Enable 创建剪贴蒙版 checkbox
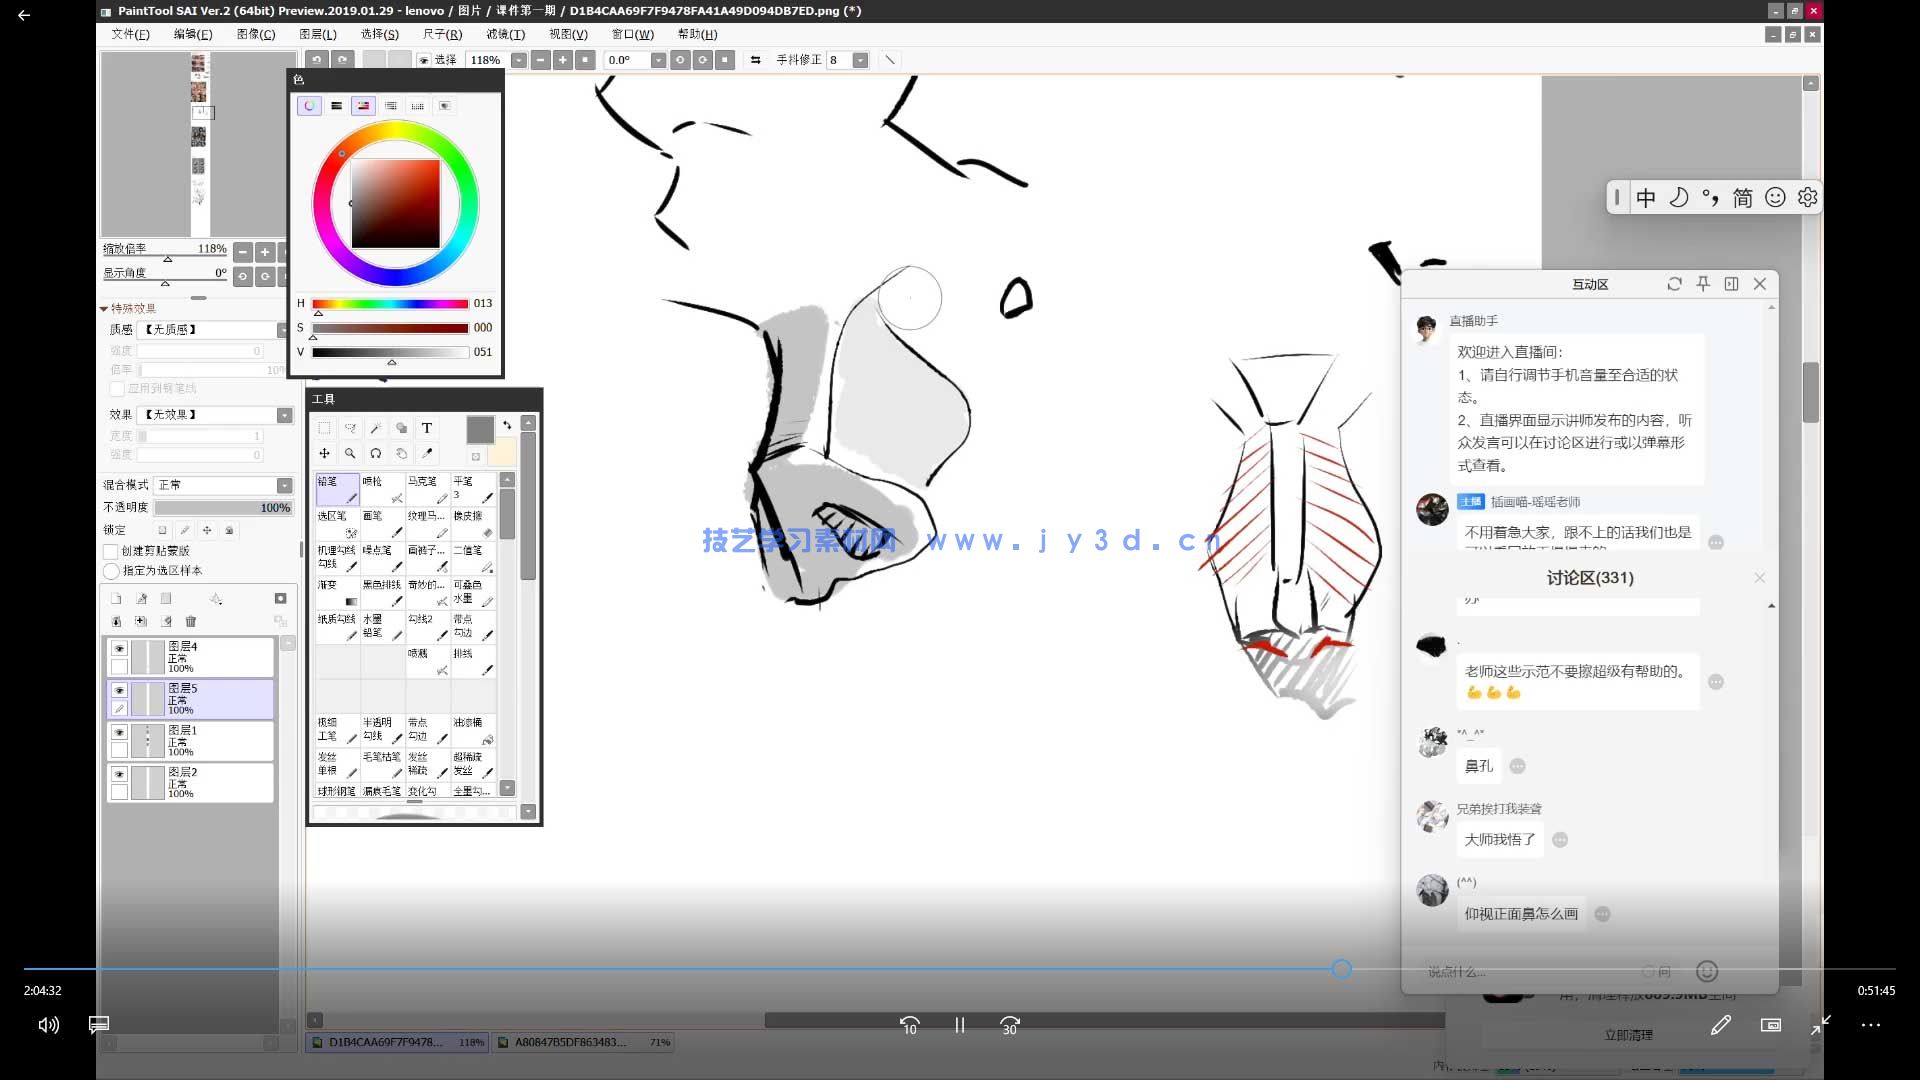Viewport: 1920px width, 1080px height. tap(111, 551)
